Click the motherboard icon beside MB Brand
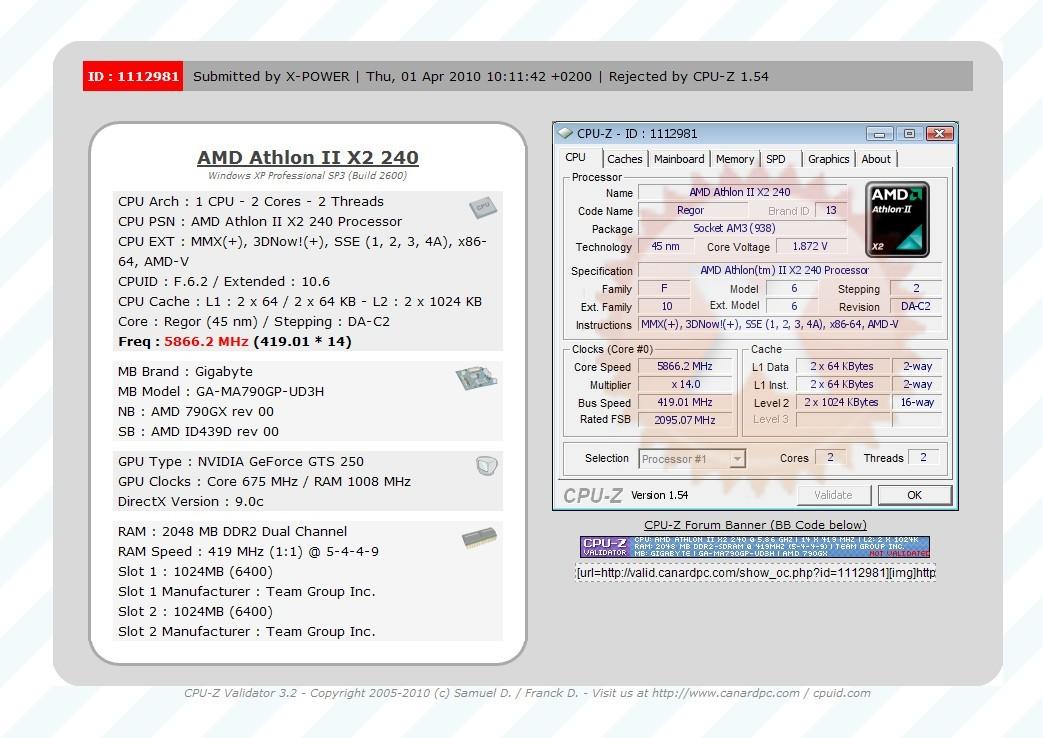 [x=476, y=378]
